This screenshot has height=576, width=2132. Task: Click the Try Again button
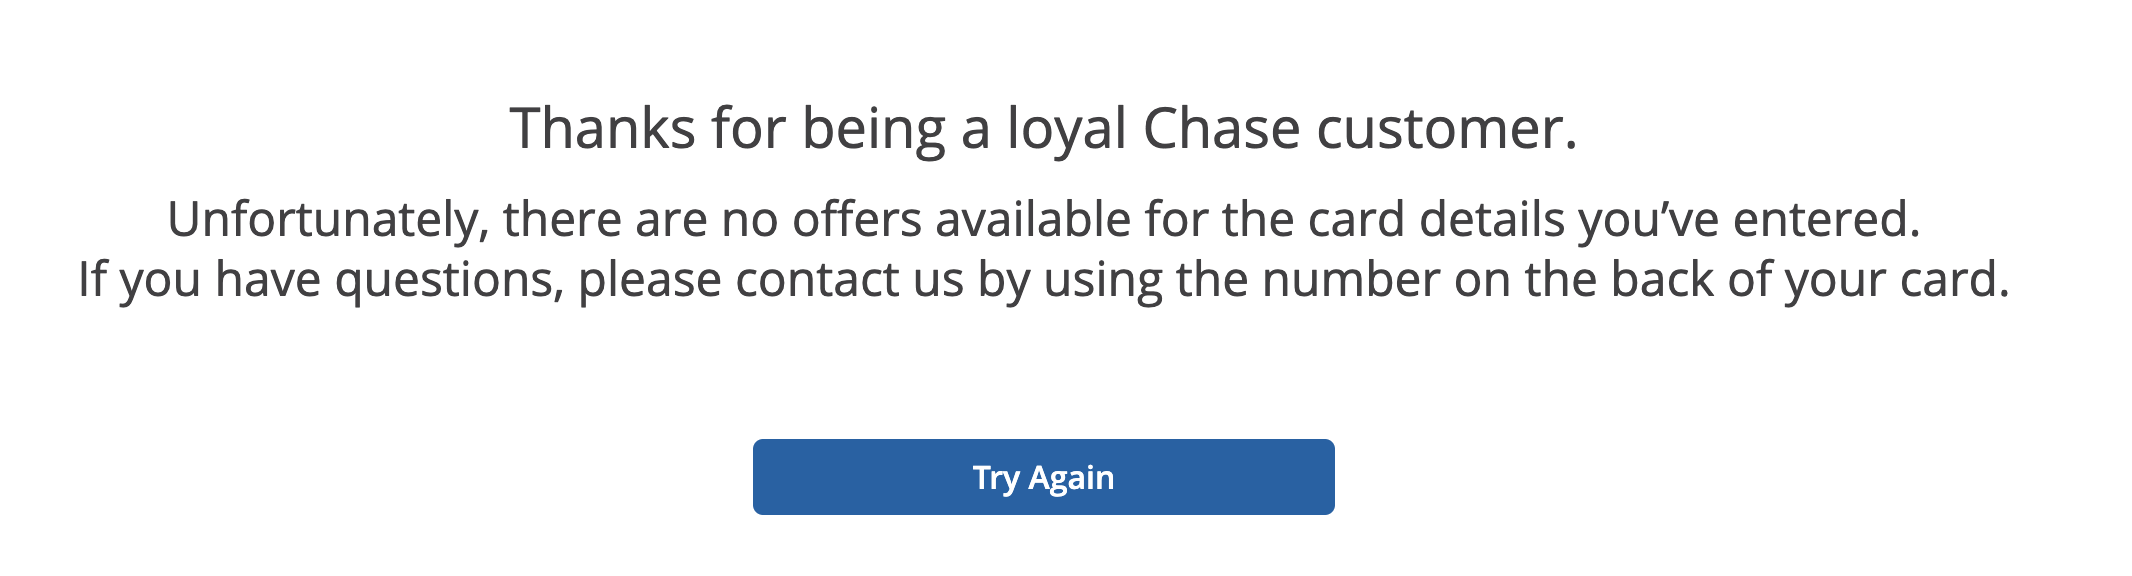pyautogui.click(x=1043, y=477)
